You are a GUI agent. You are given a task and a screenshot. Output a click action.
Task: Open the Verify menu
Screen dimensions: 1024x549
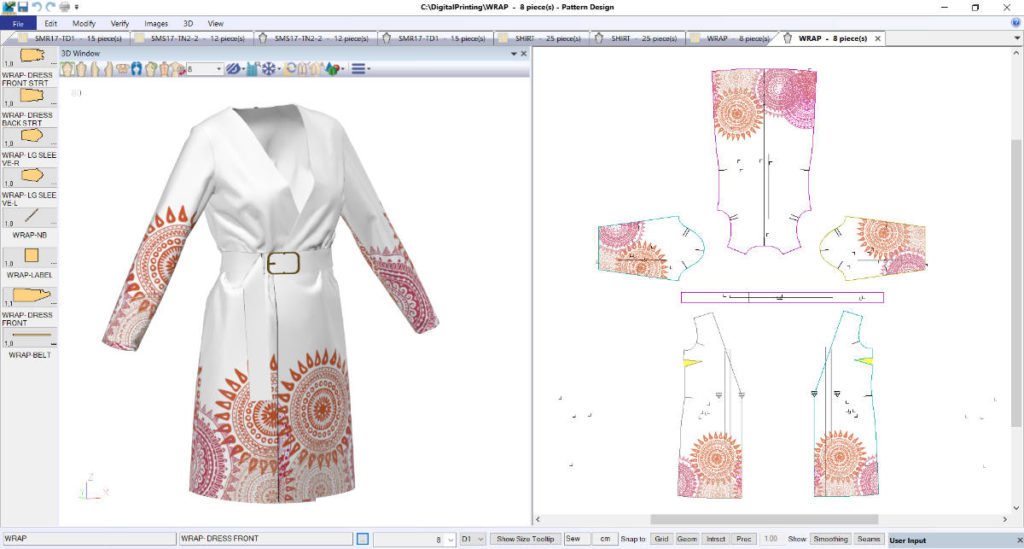point(120,22)
